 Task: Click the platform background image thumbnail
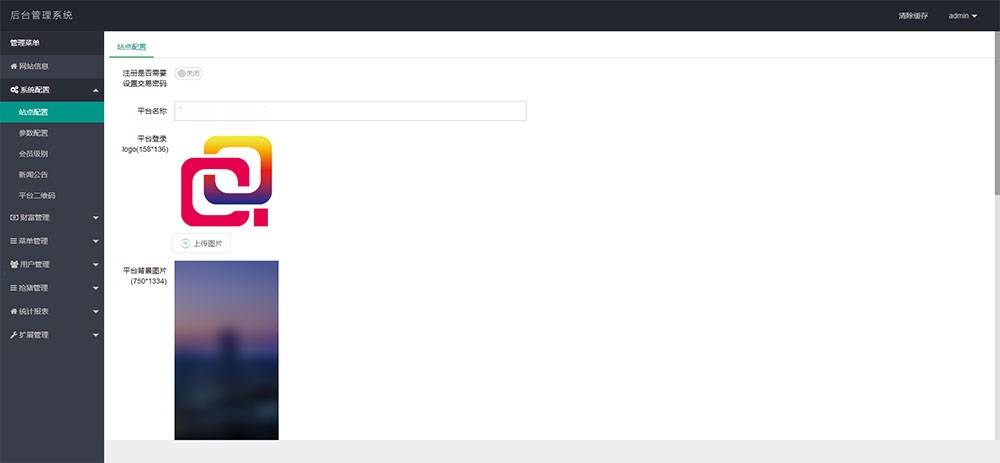(x=226, y=350)
